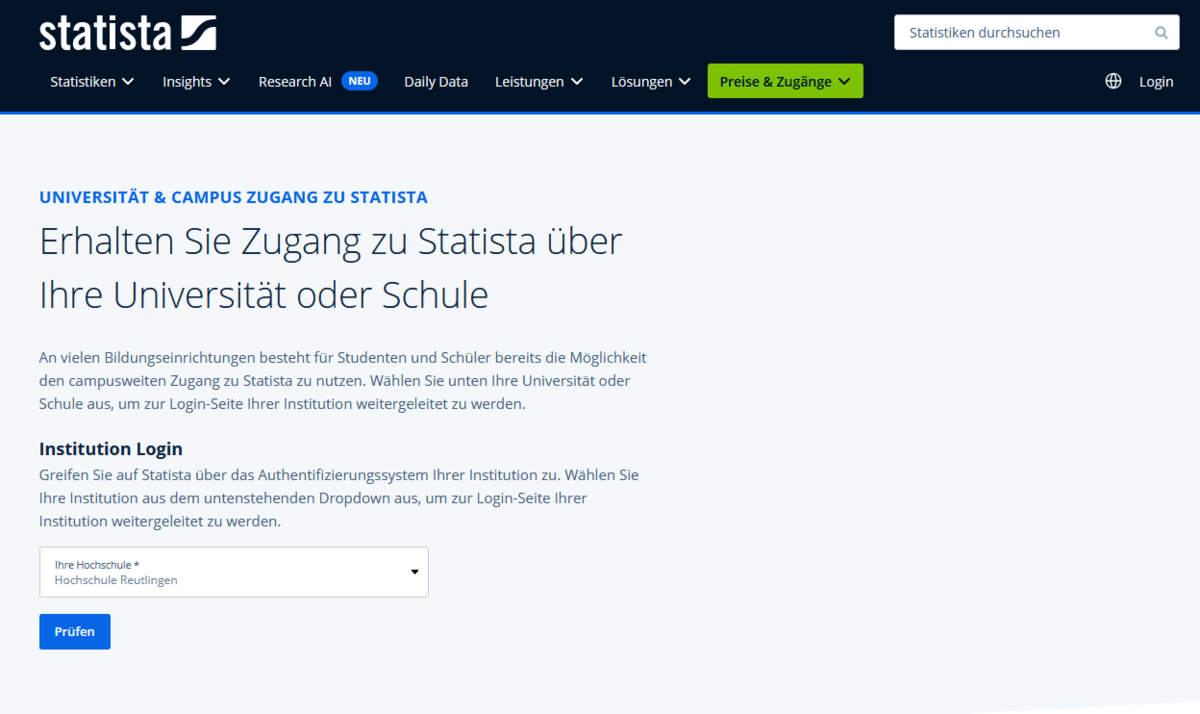The width and height of the screenshot is (1200, 714).
Task: Click the chevron next to Statistiken
Action: 128,82
